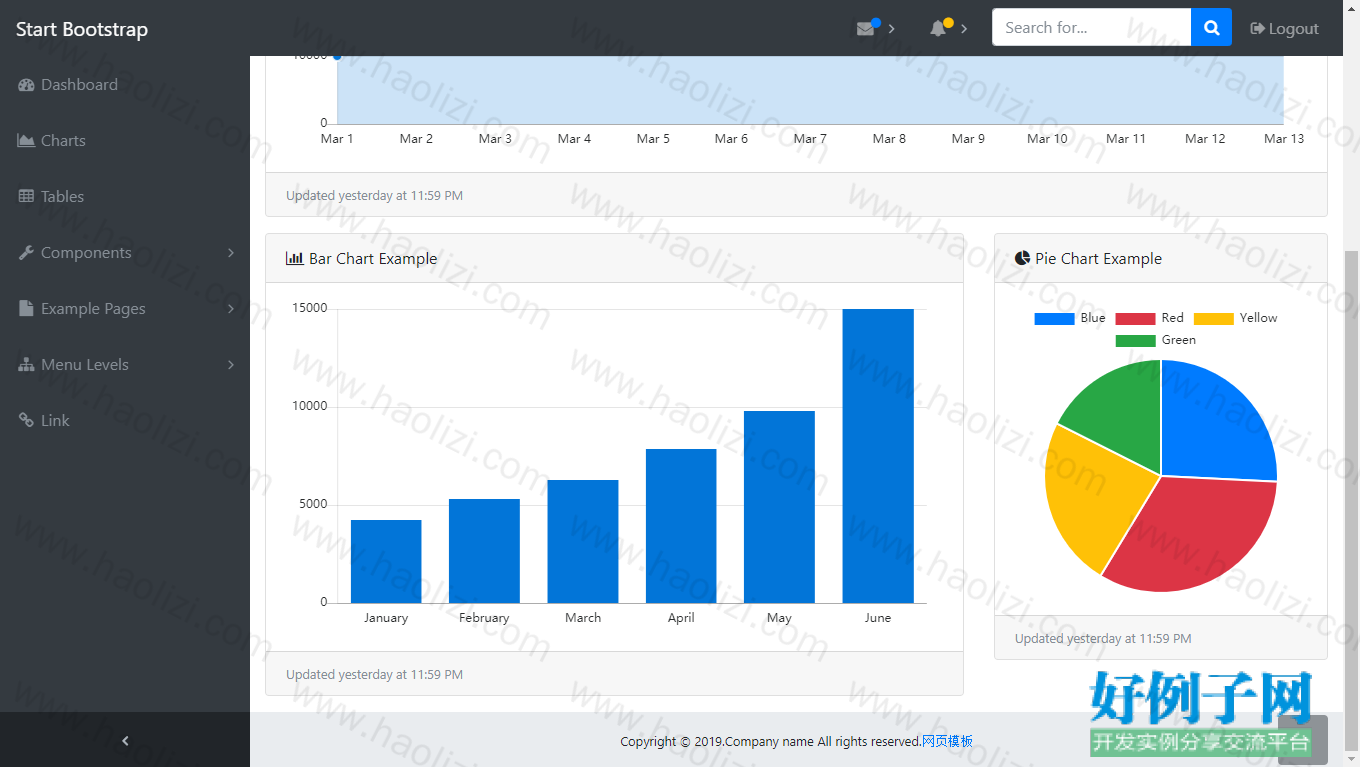
Task: Click the Bar Chart Example heading text
Action: [x=373, y=258]
